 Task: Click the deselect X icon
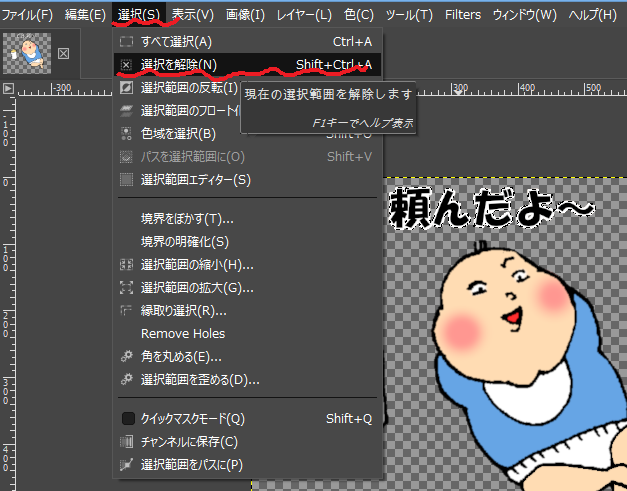click(126, 65)
